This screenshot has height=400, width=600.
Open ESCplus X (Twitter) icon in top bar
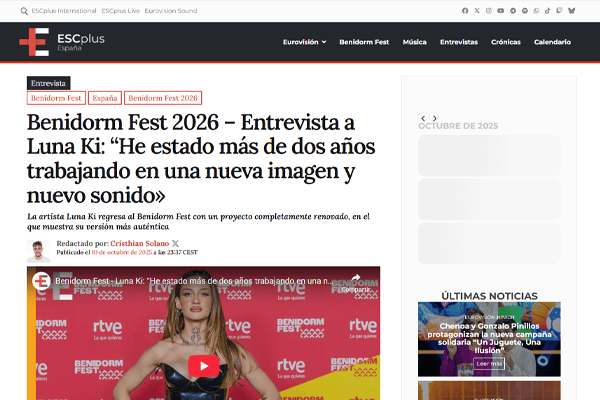[477, 11]
